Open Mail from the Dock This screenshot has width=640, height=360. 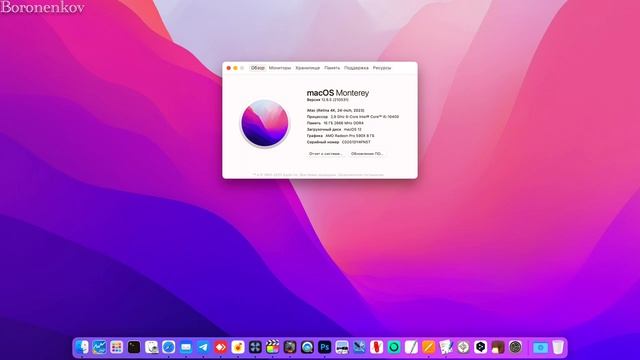pyautogui.click(x=186, y=347)
